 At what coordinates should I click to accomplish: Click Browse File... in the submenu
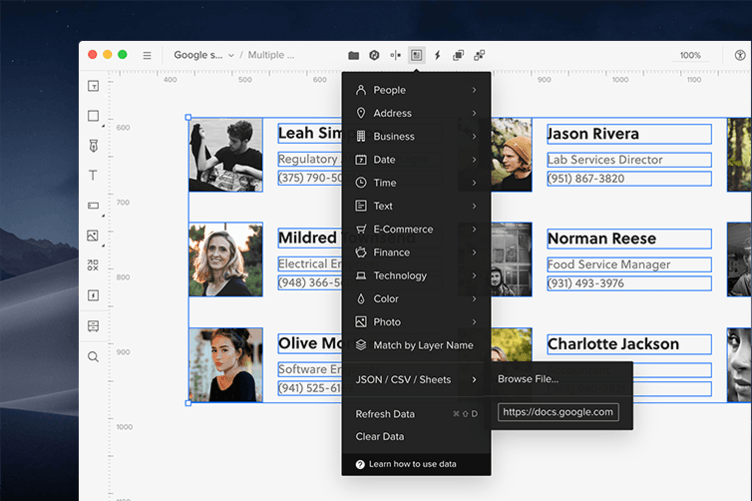528,379
